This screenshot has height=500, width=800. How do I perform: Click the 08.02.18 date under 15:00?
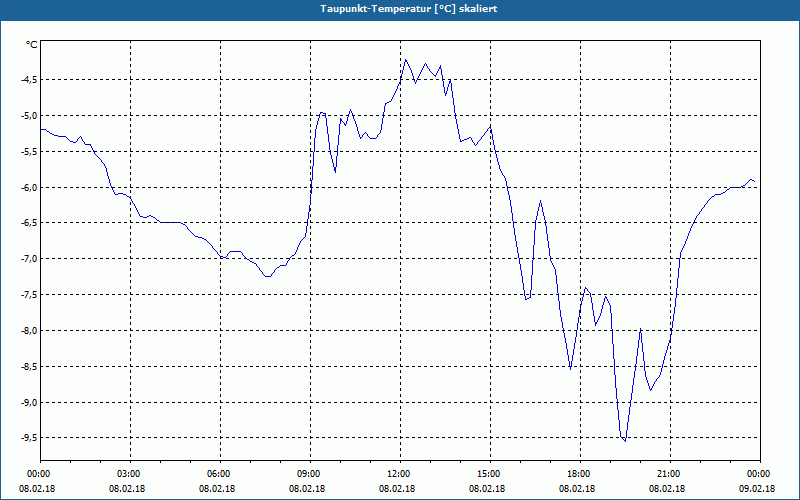pyautogui.click(x=487, y=489)
